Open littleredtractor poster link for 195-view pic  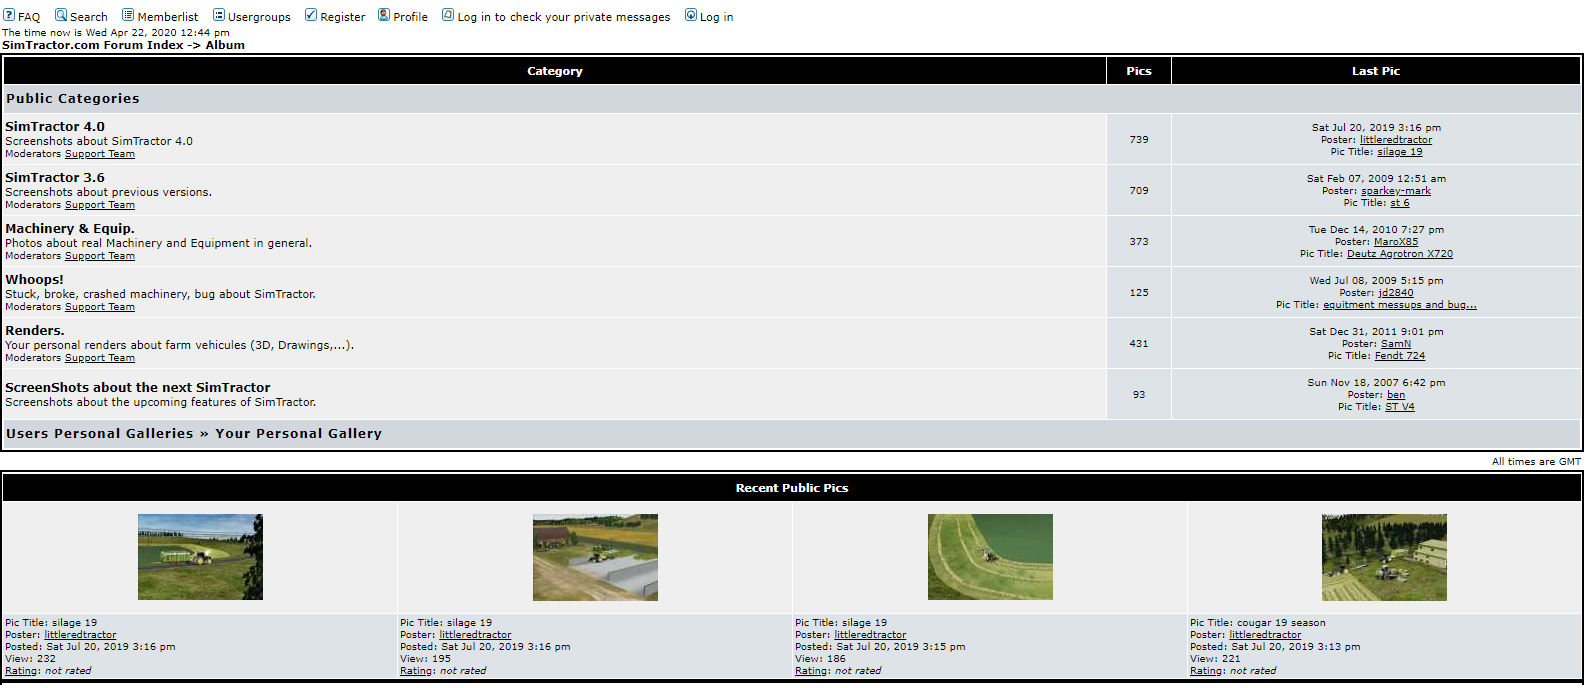pyautogui.click(x=475, y=635)
